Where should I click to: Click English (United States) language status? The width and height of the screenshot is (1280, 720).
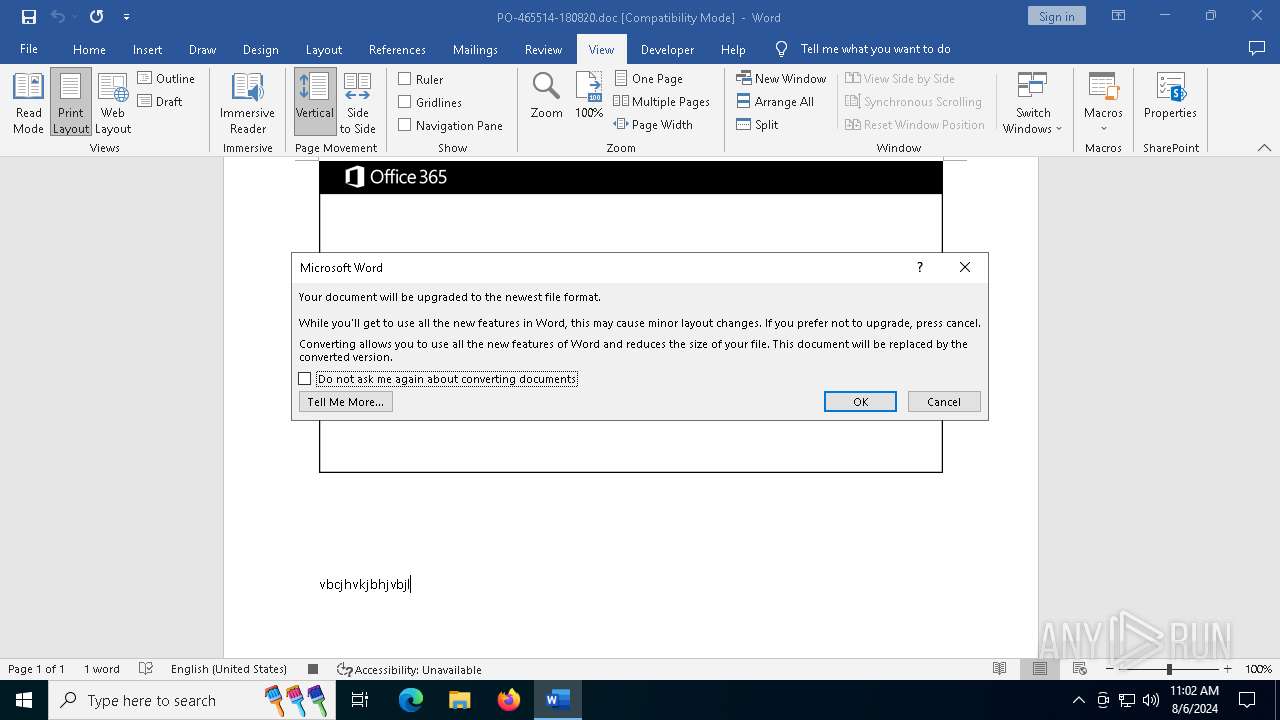[229, 669]
